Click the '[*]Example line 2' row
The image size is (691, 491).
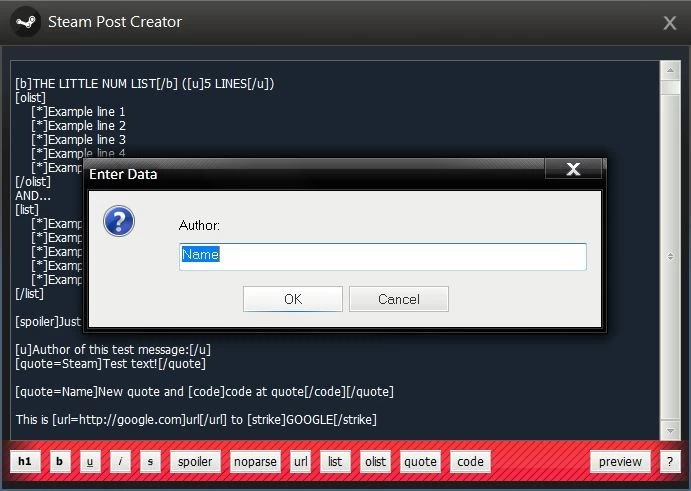[x=78, y=126]
